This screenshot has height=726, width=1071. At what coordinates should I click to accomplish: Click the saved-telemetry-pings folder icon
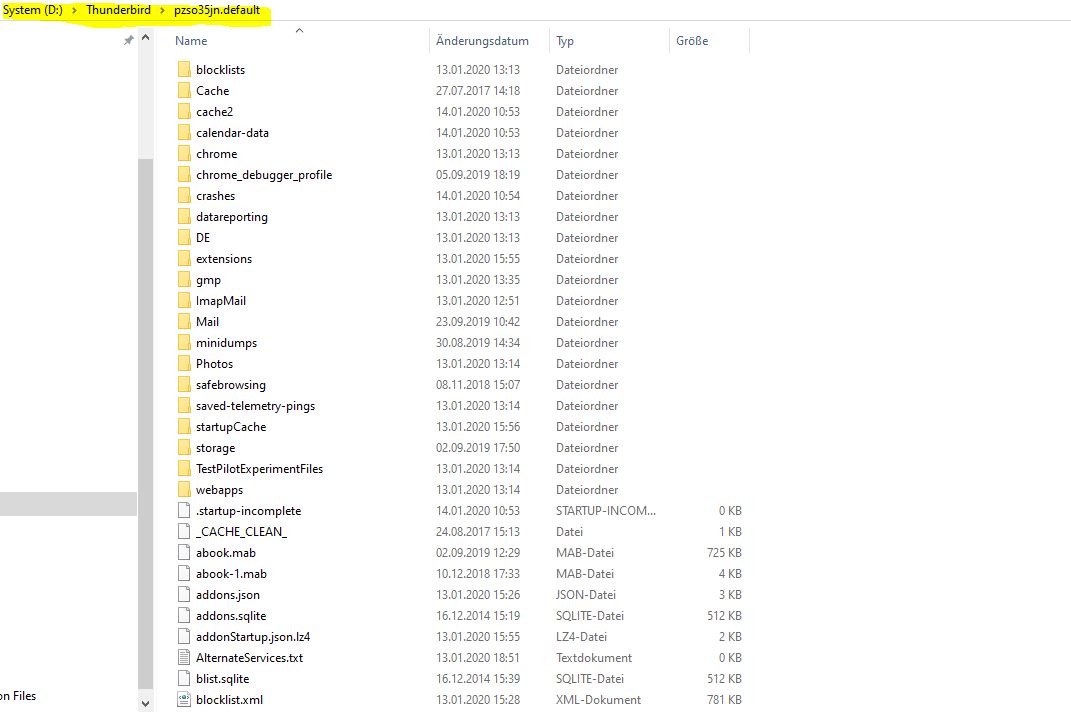184,406
